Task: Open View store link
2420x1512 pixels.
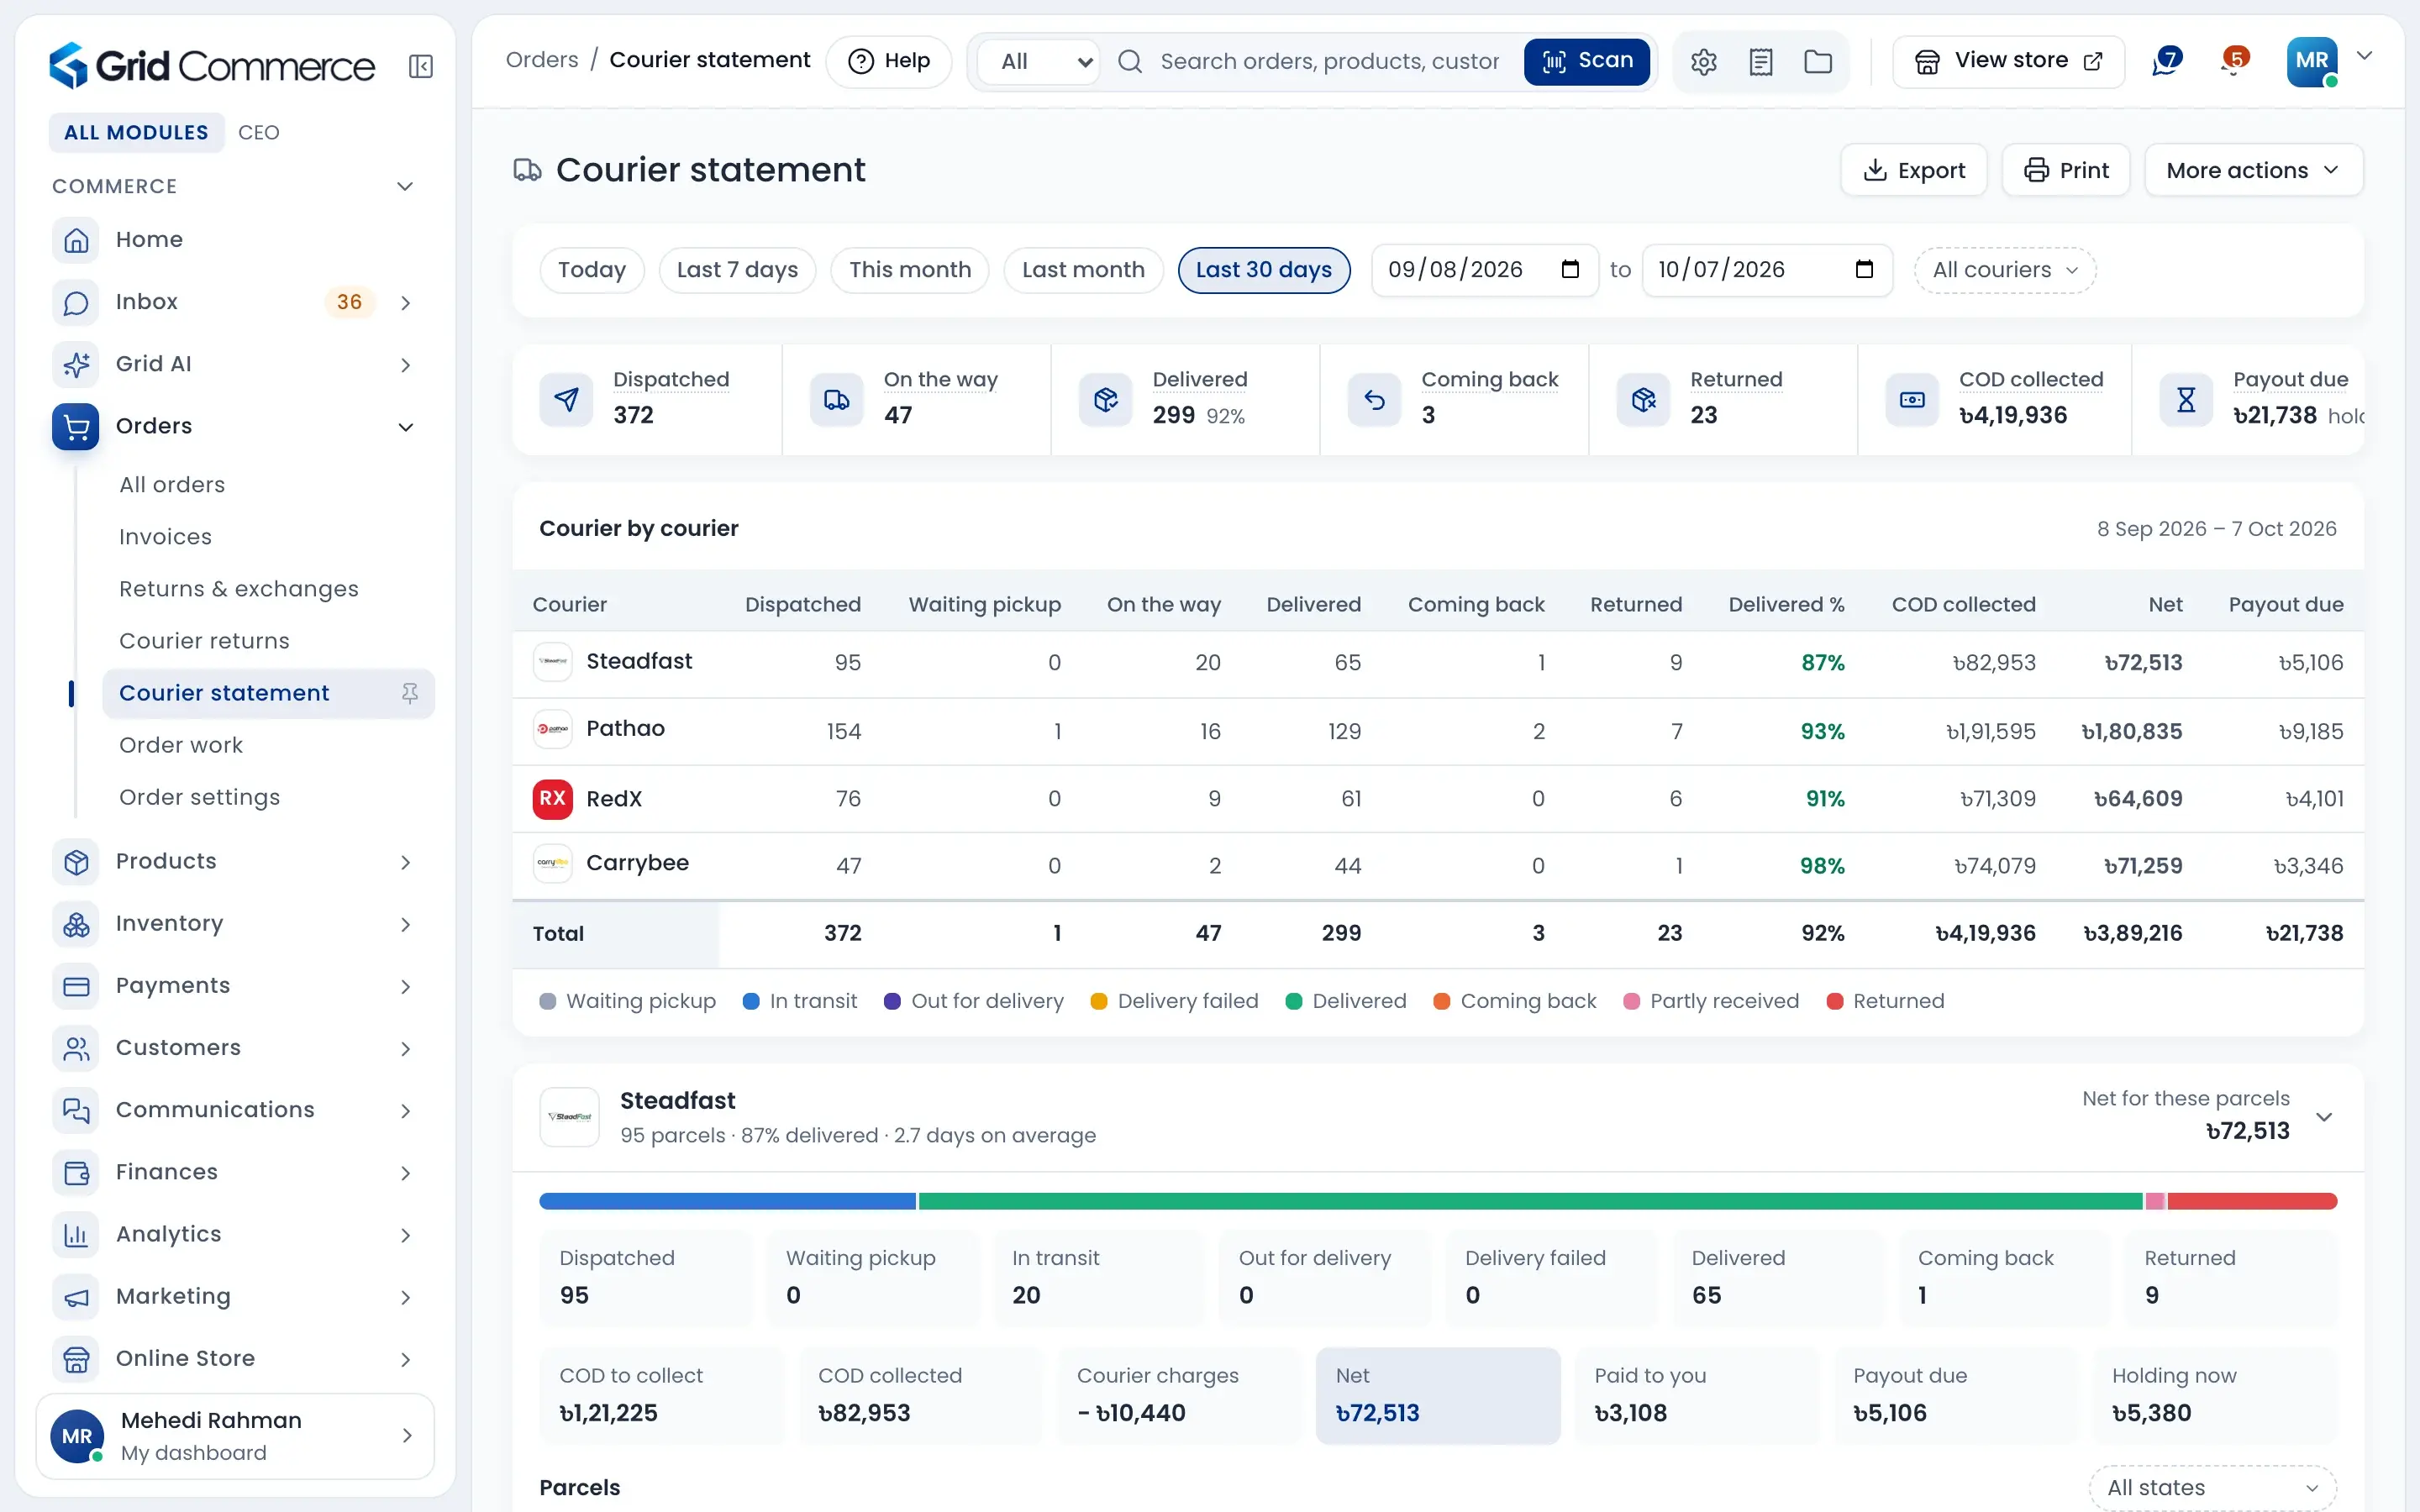Action: click(2008, 61)
